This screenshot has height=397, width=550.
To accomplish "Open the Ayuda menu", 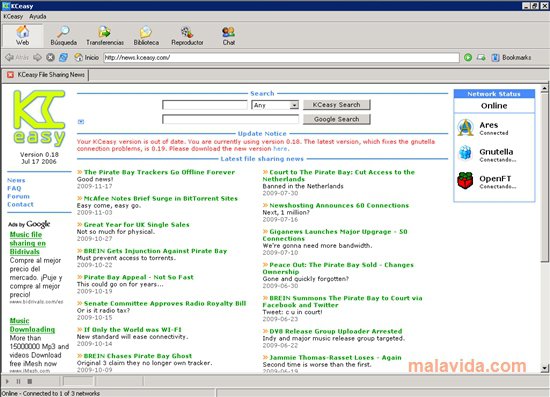I will pos(38,16).
